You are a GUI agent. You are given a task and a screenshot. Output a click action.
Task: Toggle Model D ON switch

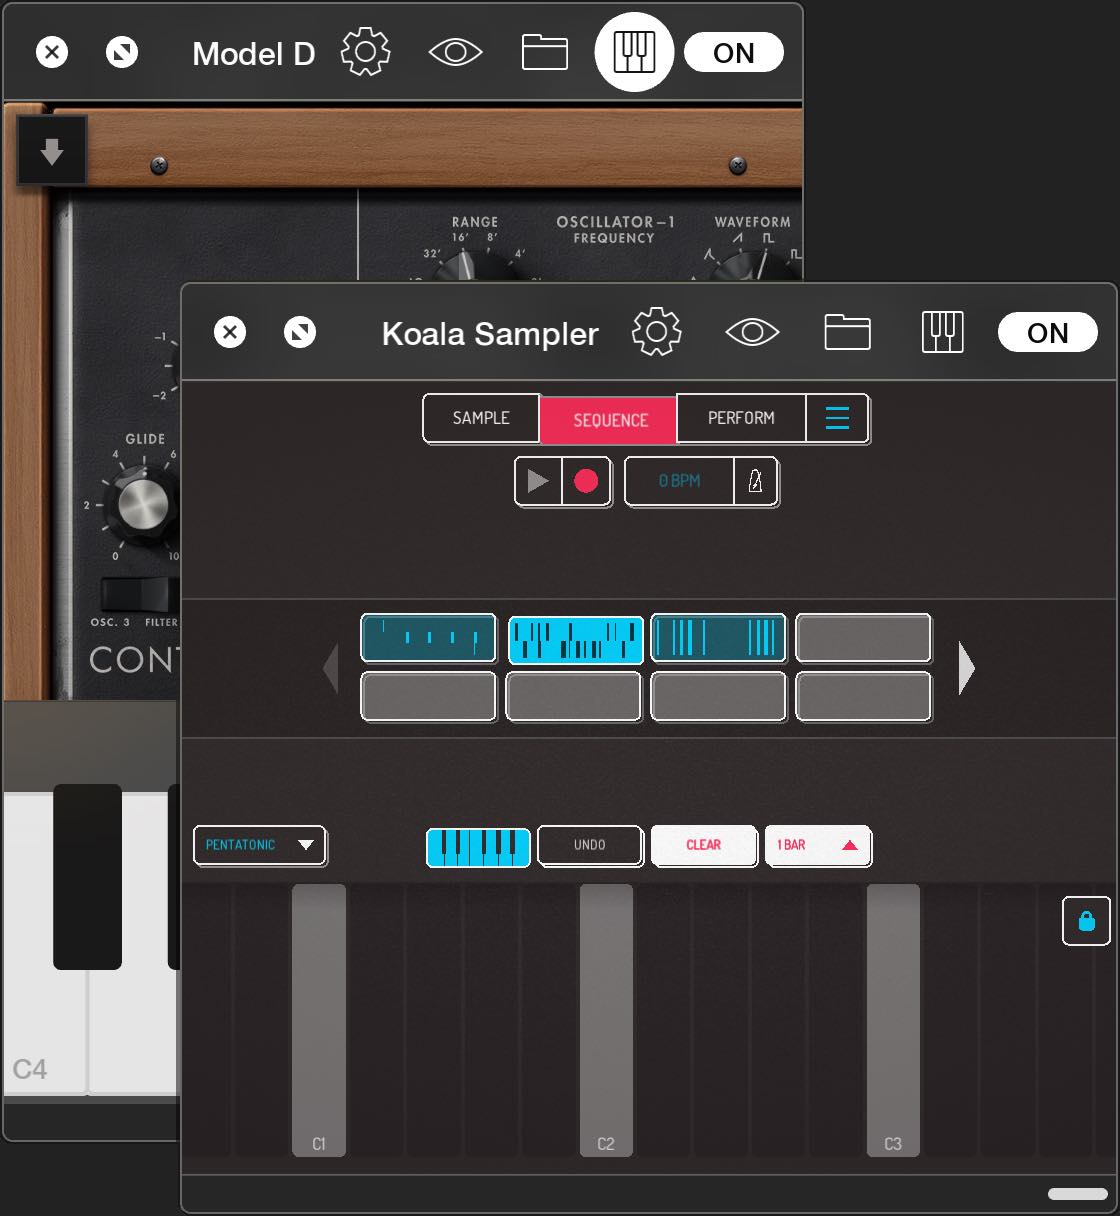coord(734,52)
